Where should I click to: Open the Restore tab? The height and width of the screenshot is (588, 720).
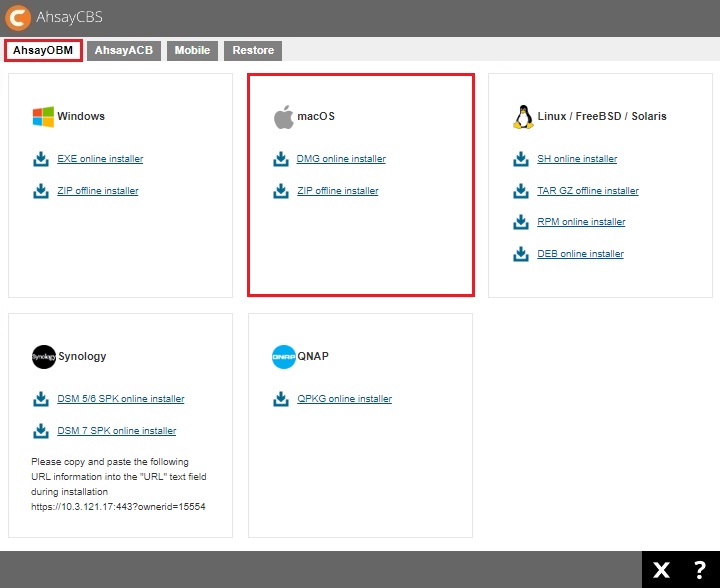click(x=253, y=50)
